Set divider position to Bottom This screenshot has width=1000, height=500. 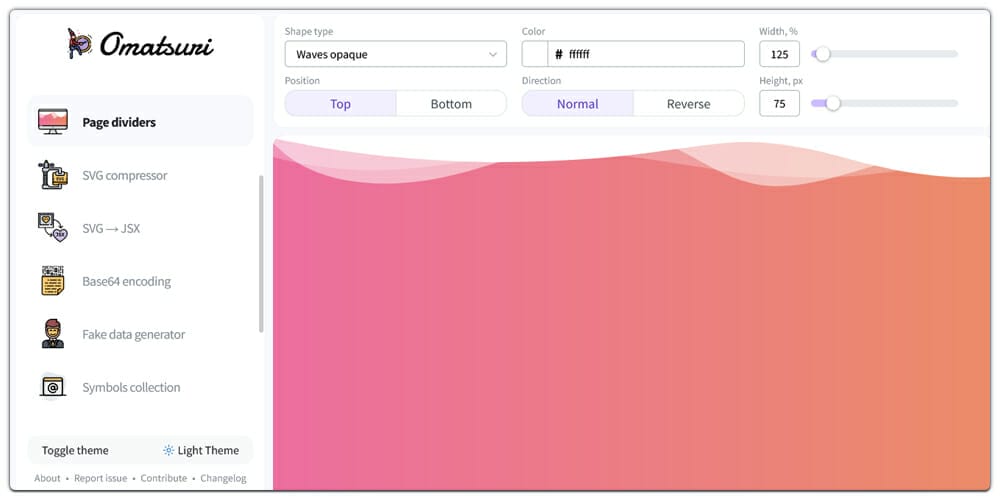pyautogui.click(x=451, y=104)
